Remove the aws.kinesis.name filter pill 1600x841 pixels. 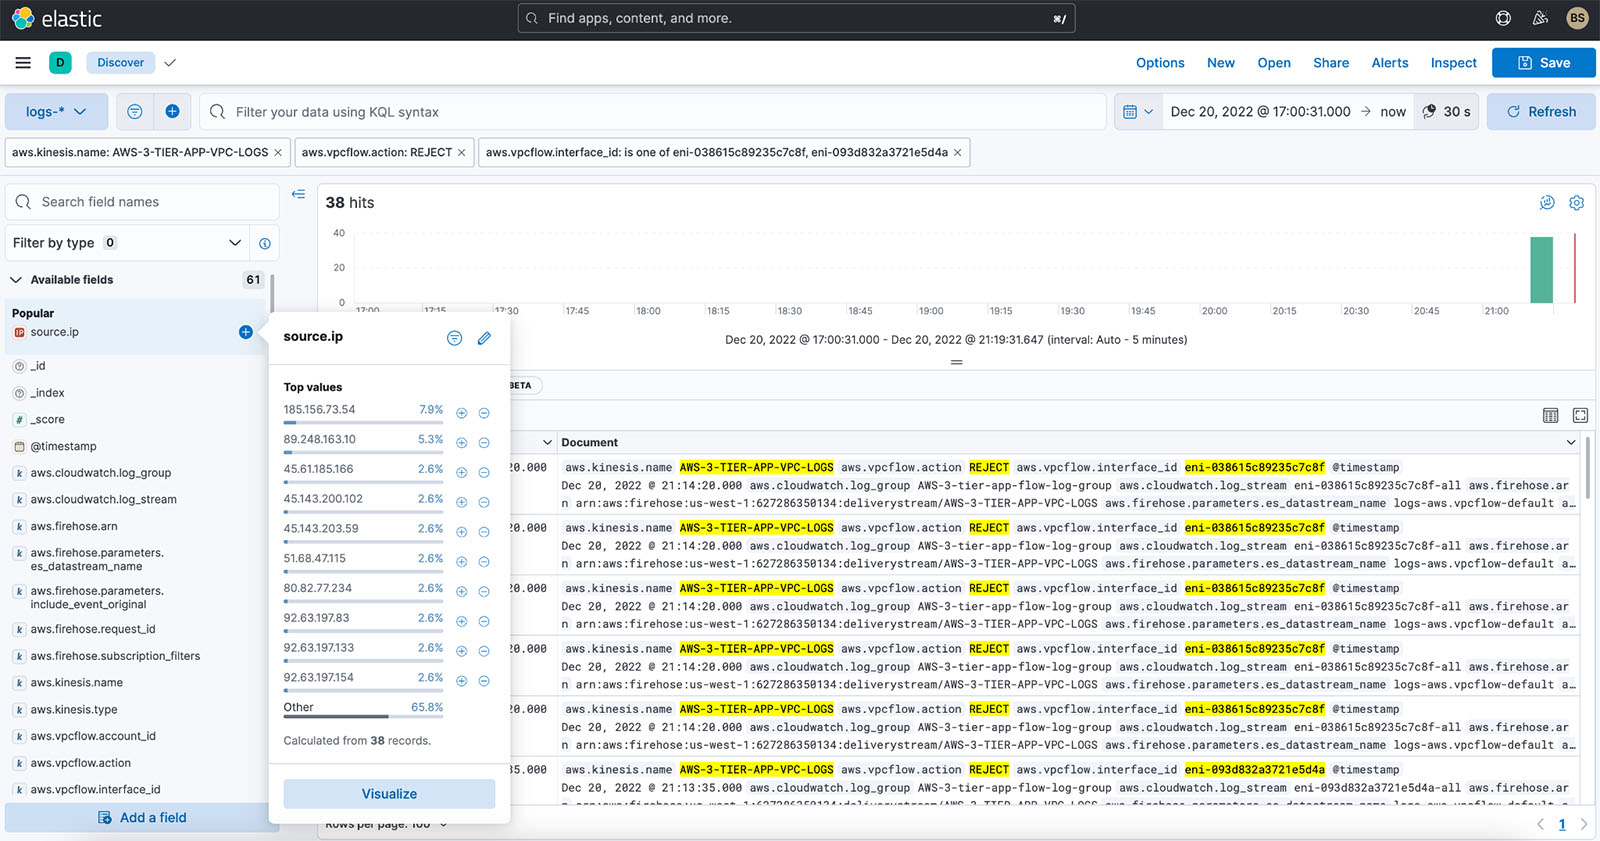(278, 153)
